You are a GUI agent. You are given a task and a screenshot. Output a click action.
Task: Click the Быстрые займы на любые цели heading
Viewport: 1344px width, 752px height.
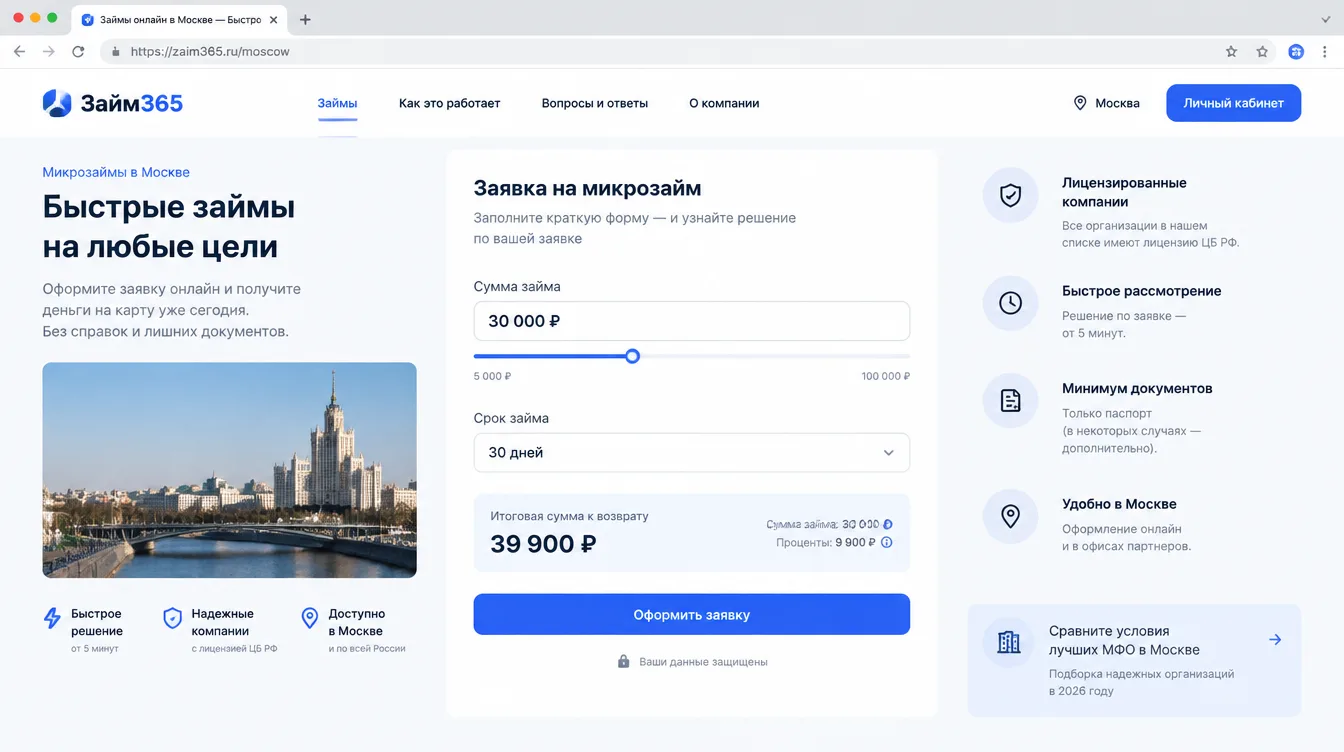169,226
